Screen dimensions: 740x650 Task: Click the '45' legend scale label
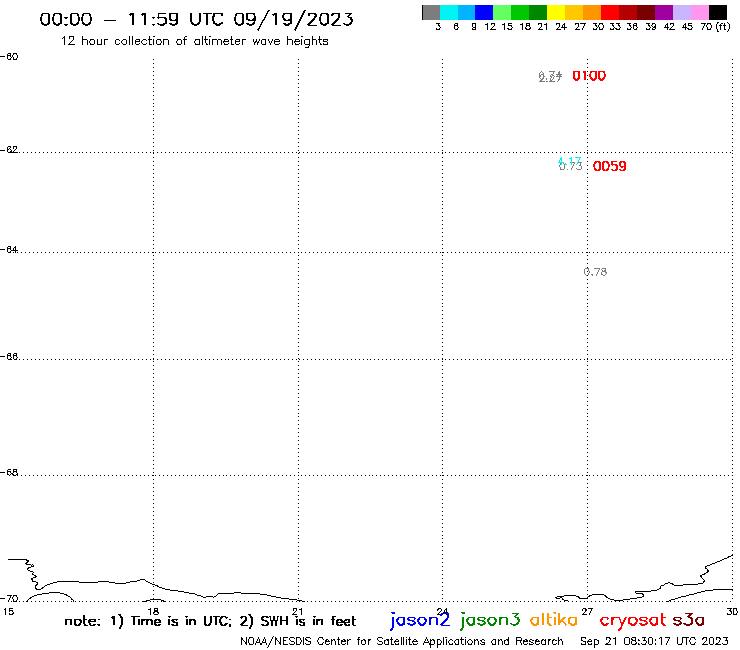pyautogui.click(x=687, y=27)
